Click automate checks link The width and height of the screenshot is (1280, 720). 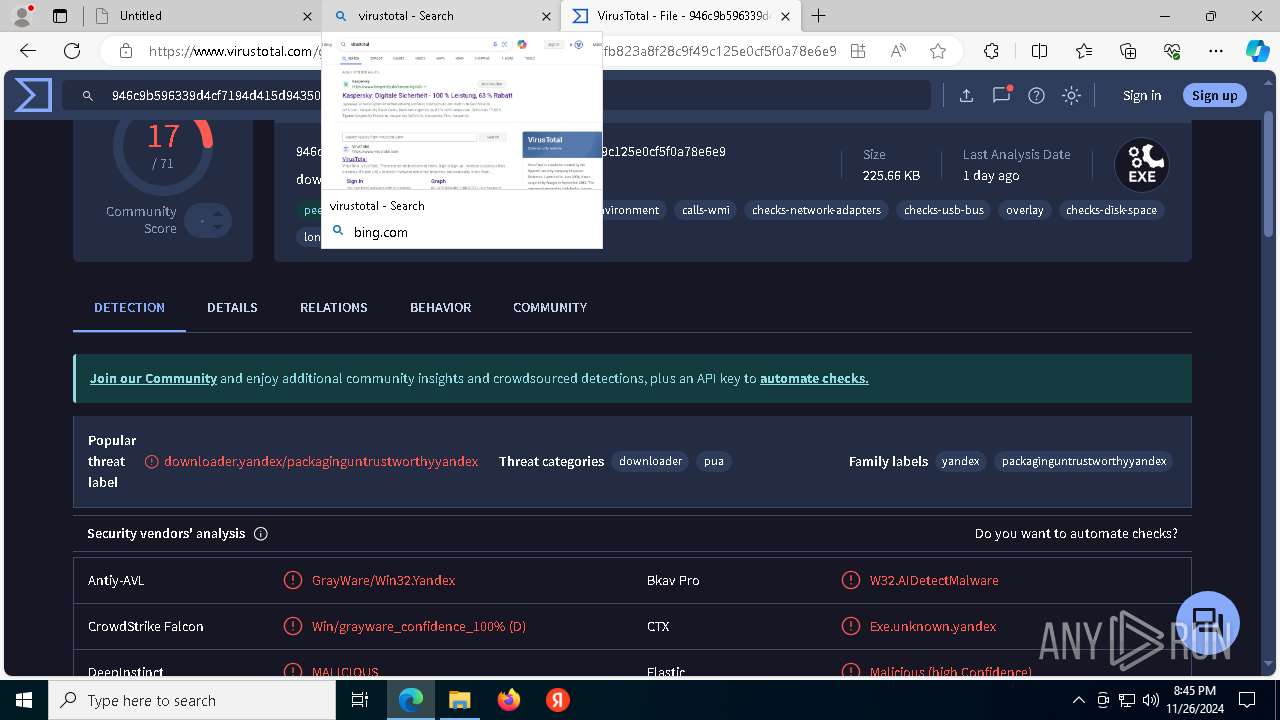coord(814,378)
